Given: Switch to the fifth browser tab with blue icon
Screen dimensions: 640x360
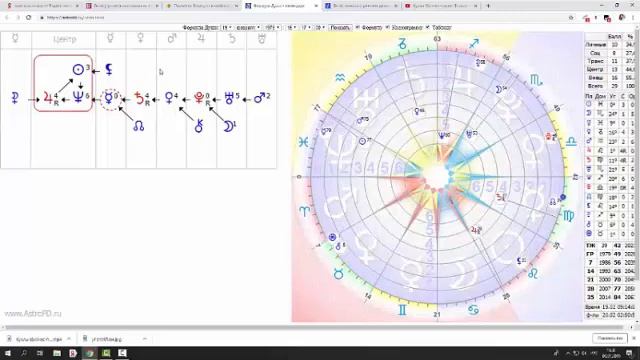Looking at the screenshot, I should click(361, 6).
